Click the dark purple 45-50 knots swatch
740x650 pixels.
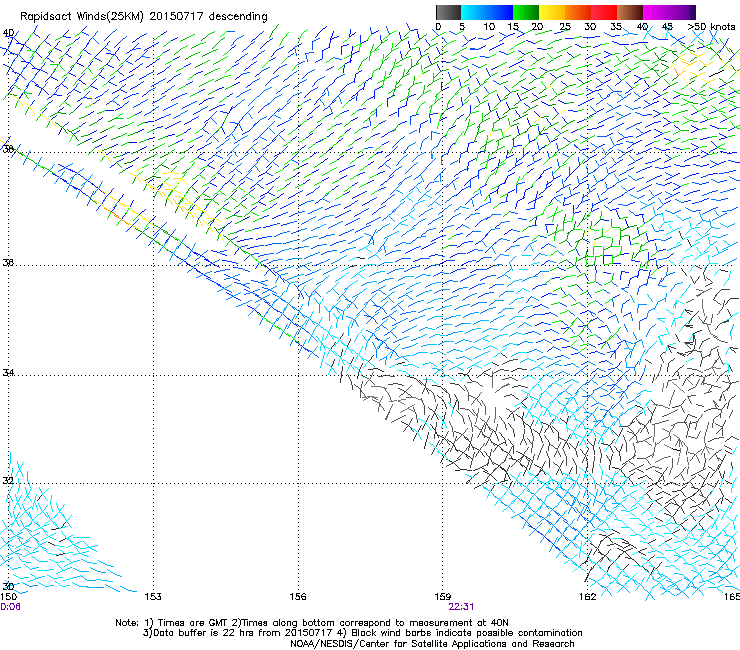pyautogui.click(x=683, y=12)
